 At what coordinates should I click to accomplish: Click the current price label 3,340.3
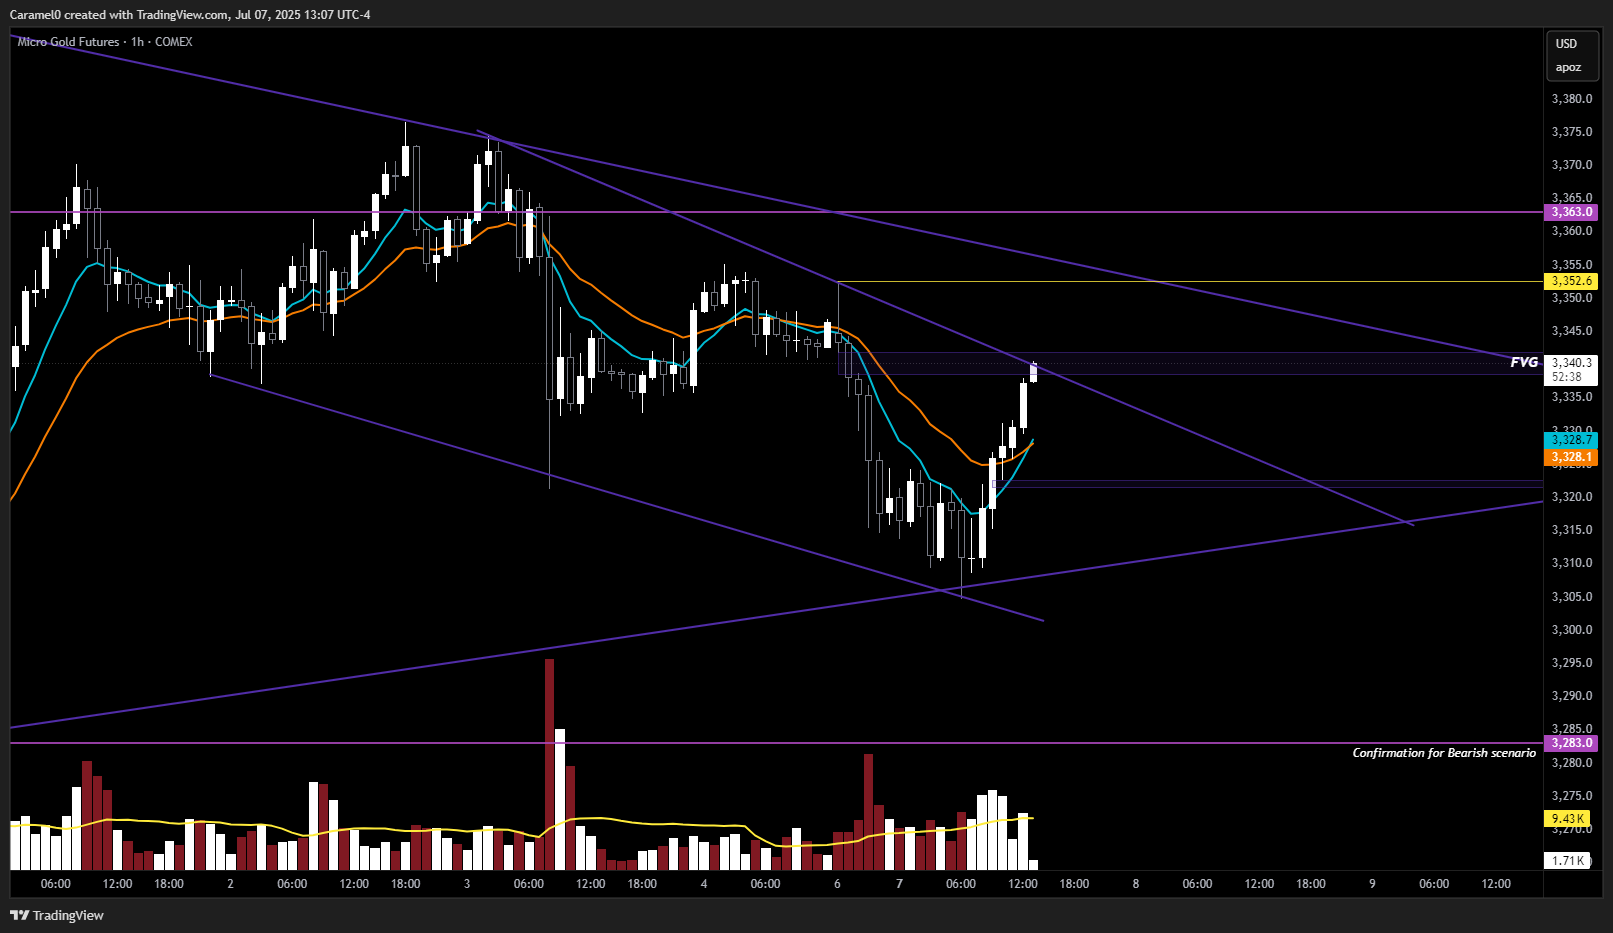[1571, 363]
